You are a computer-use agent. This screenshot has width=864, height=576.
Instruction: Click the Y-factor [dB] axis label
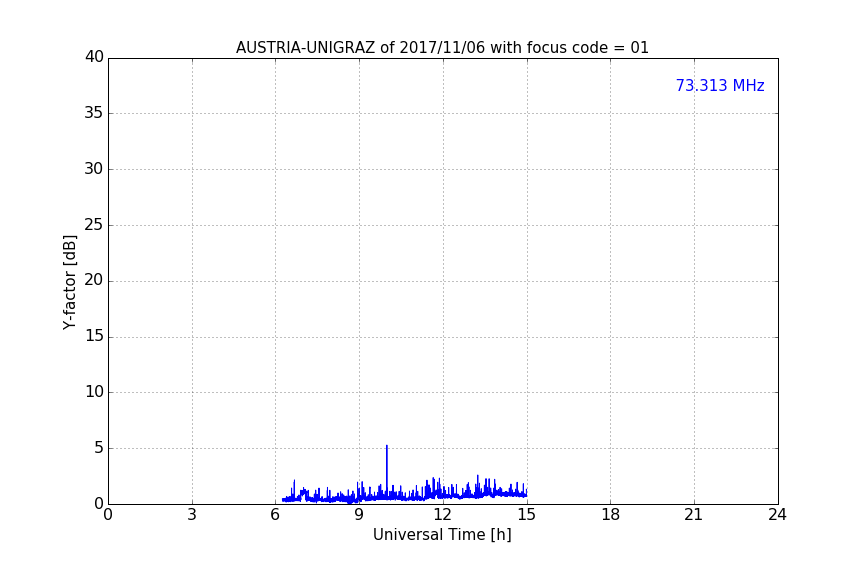[70, 282]
